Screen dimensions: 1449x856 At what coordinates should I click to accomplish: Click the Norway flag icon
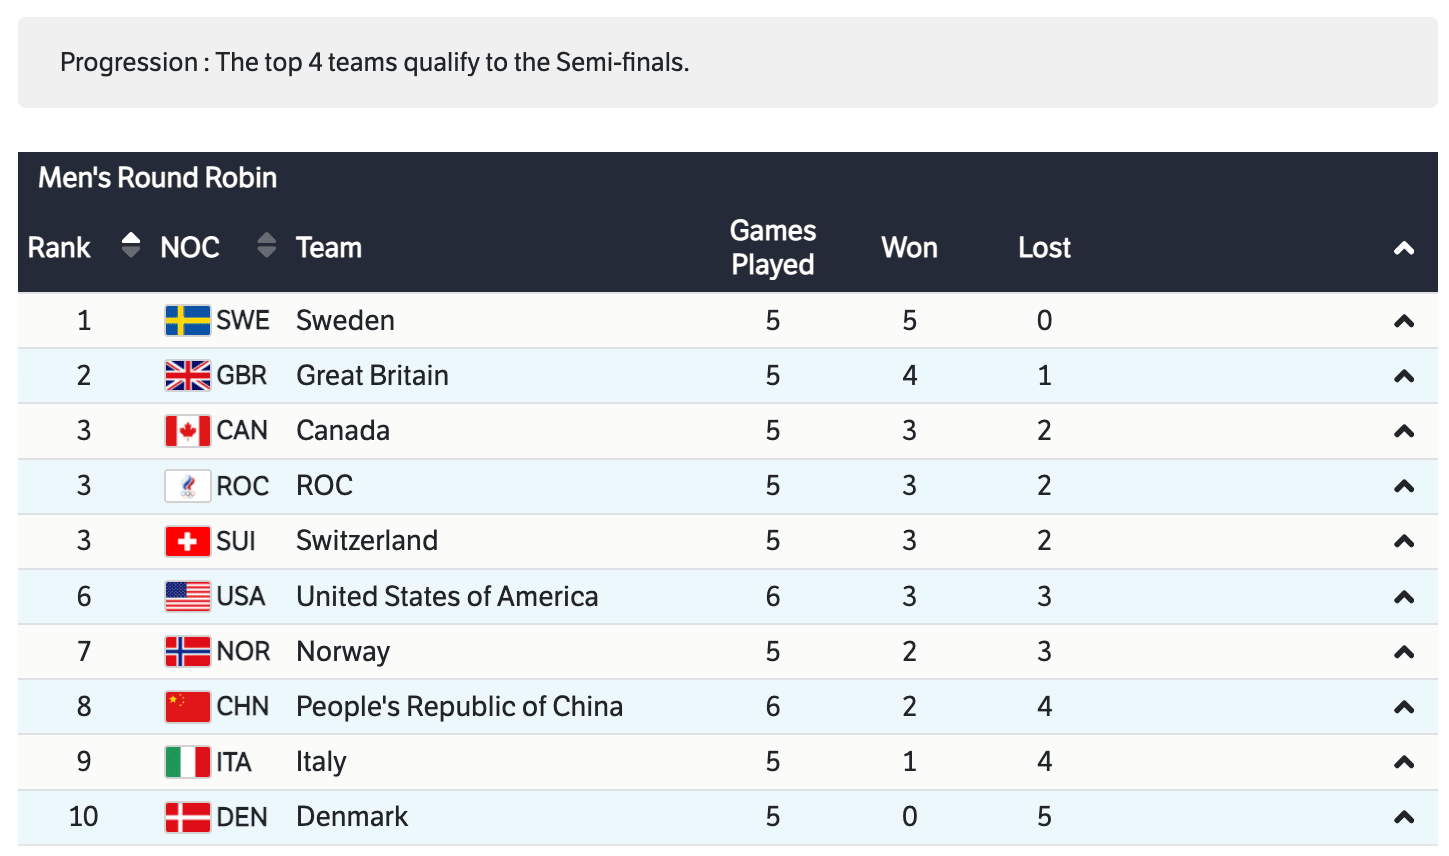pyautogui.click(x=187, y=652)
